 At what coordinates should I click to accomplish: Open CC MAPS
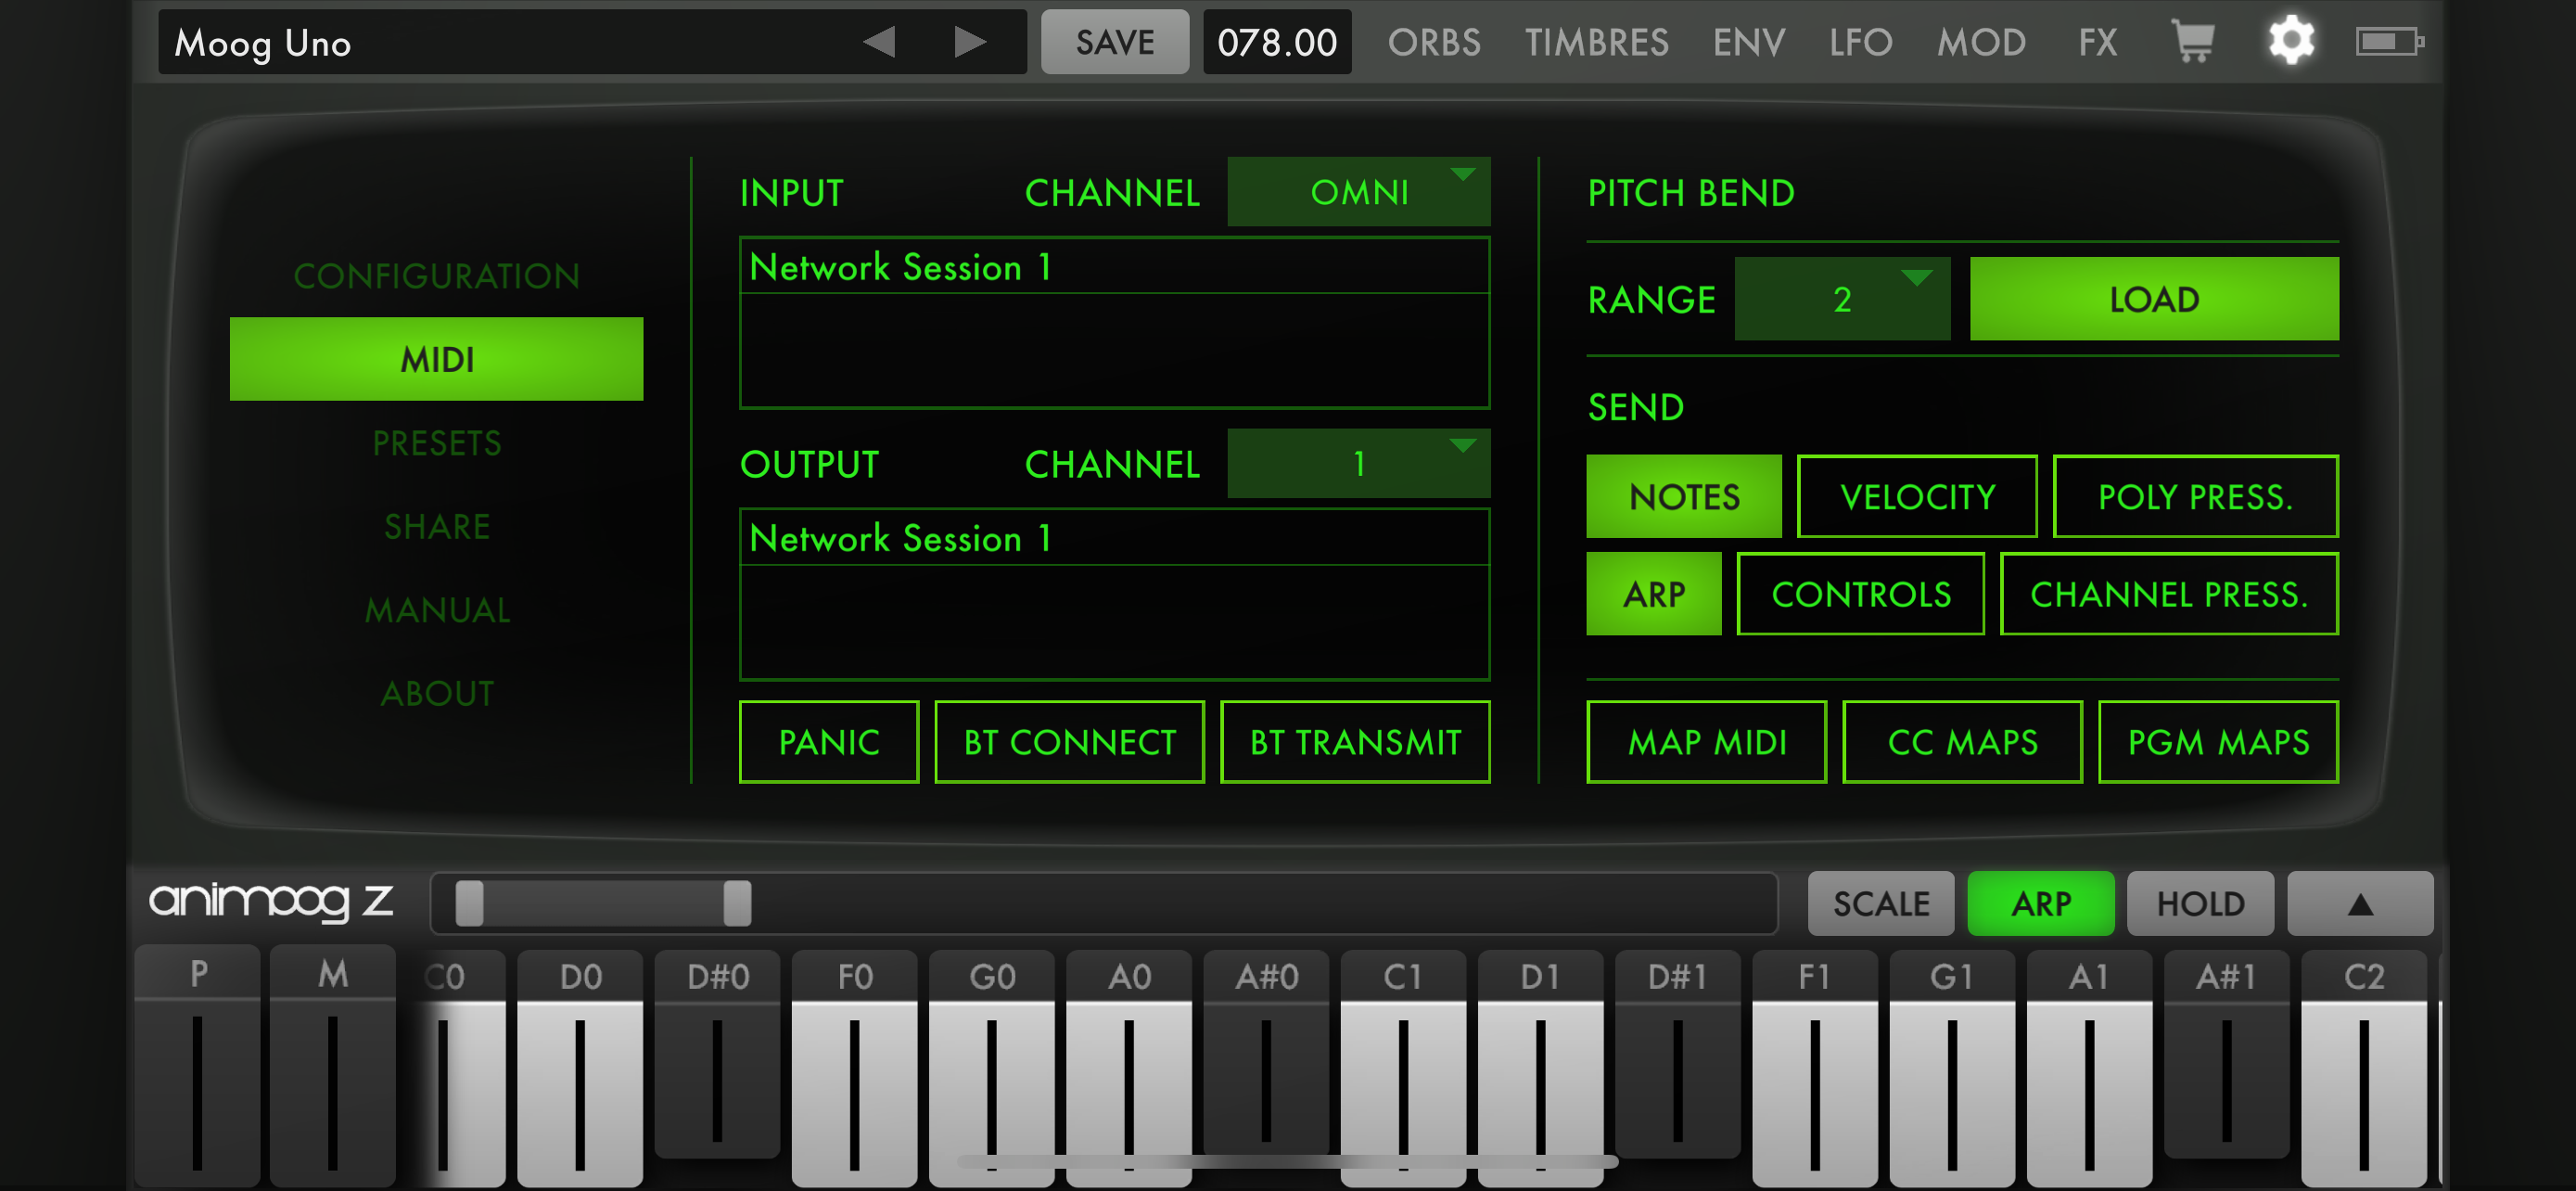(x=1962, y=742)
